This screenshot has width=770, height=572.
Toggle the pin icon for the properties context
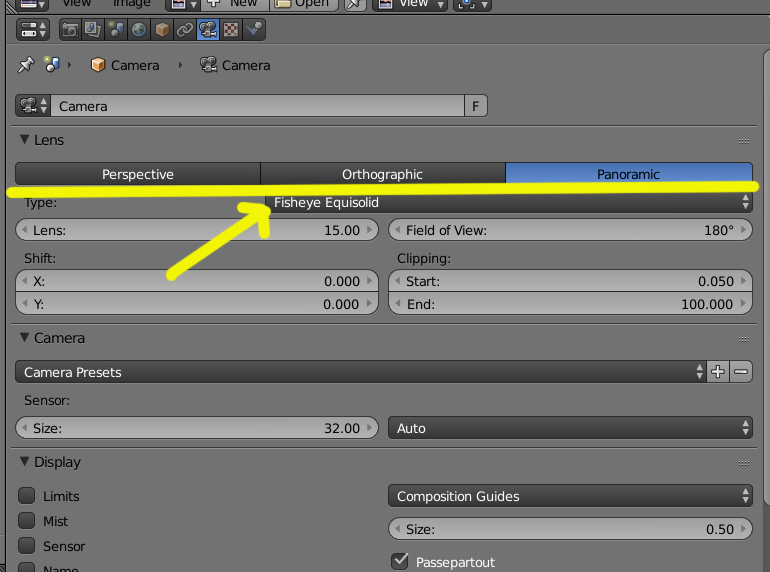pyautogui.click(x=26, y=65)
